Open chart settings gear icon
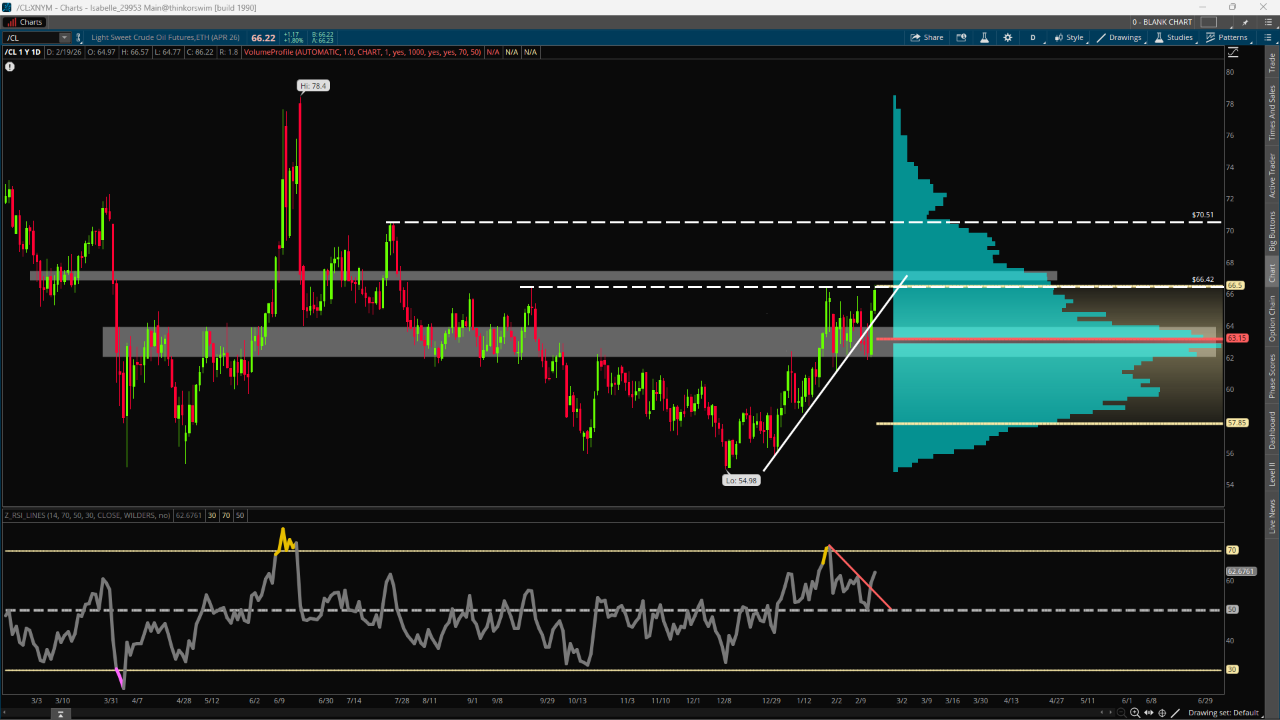 pos(1007,37)
